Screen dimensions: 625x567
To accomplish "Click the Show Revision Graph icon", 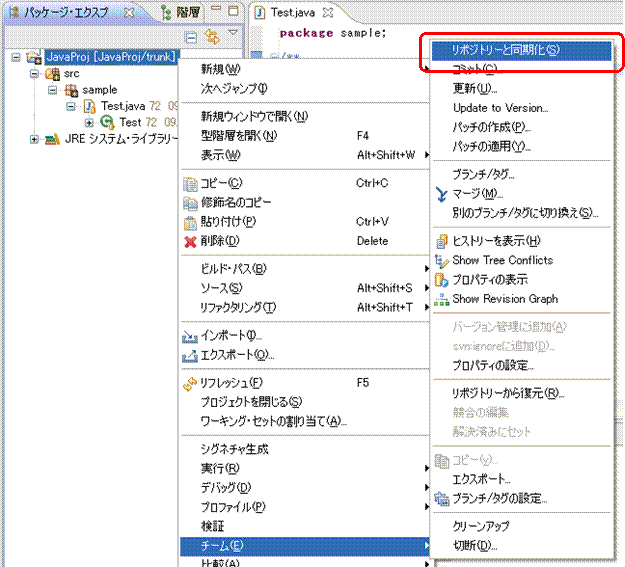I will click(442, 299).
